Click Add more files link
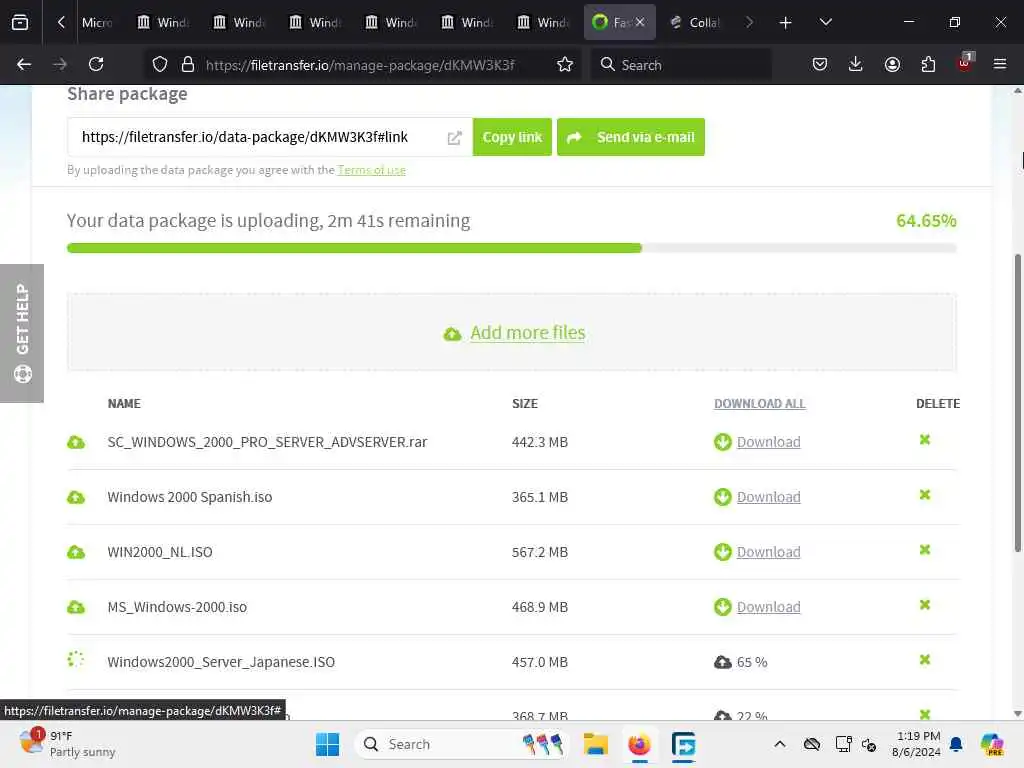This screenshot has height=768, width=1024. [x=528, y=332]
